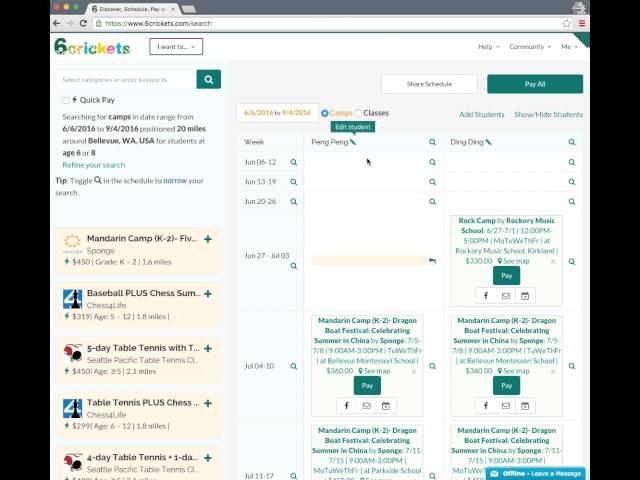Viewport: 640px width, 480px height.
Task: Add 4-day Table Tennis • 1-da... via plus
Action: click(208, 458)
